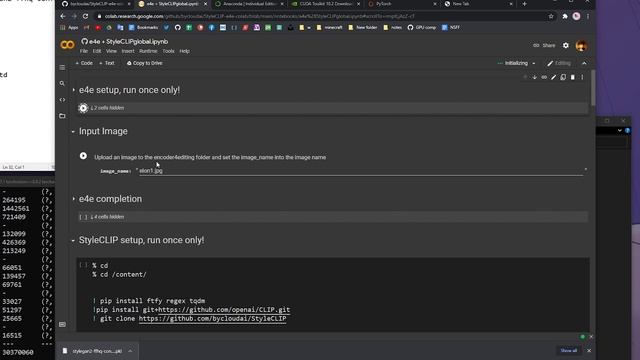640x360 pixels.
Task: Edit the selected cell with pencil icon
Action: [x=553, y=77]
